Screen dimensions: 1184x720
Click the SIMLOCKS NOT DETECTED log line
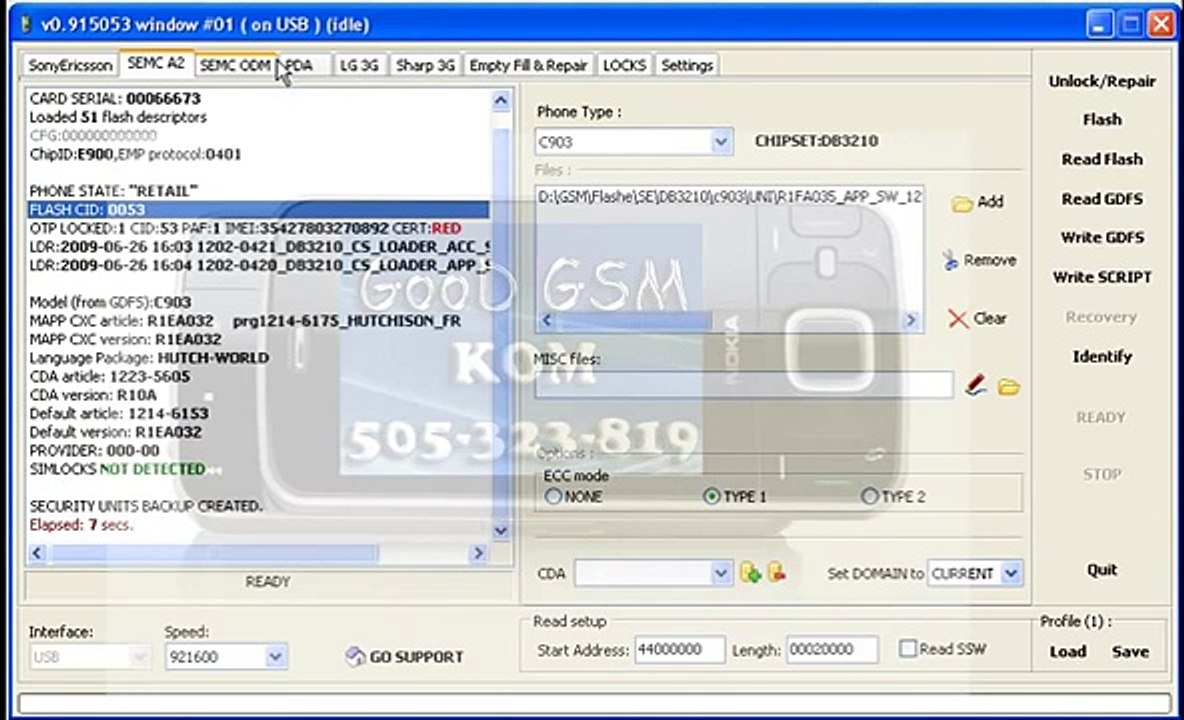click(117, 469)
